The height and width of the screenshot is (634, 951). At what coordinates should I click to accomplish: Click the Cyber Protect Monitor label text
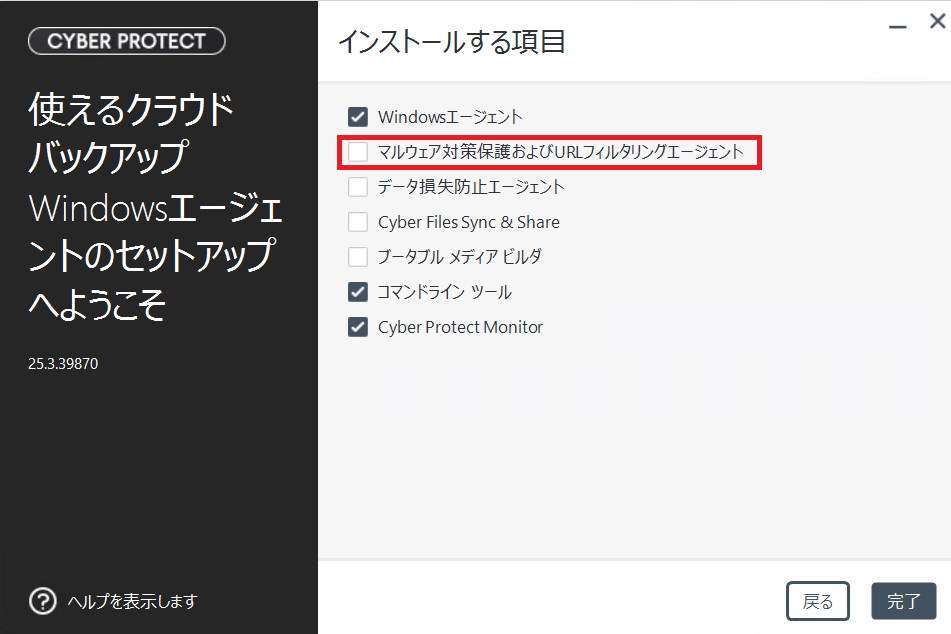coord(460,327)
